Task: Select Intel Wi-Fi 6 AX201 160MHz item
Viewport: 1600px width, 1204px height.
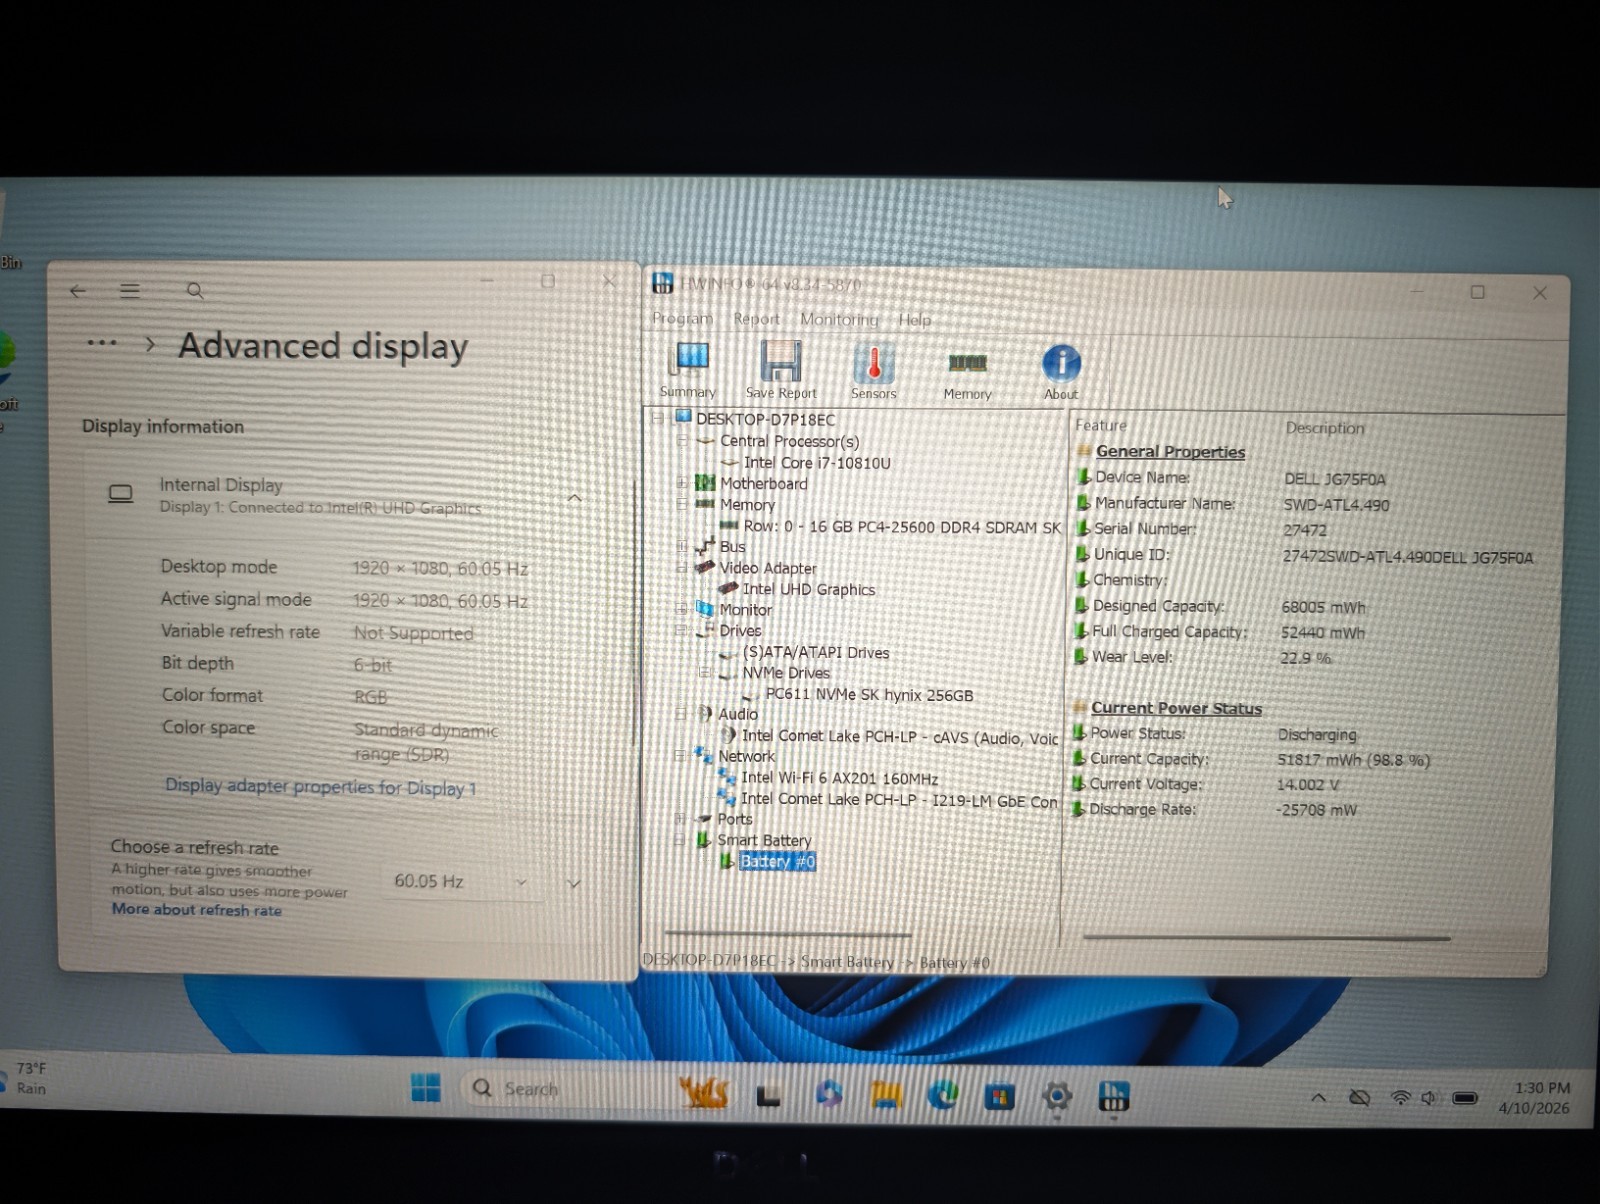Action: 839,778
